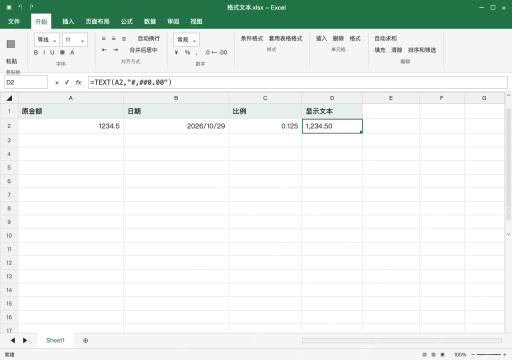This screenshot has height=360, width=512.
Task: Click the cell borders icon
Action: [62, 52]
